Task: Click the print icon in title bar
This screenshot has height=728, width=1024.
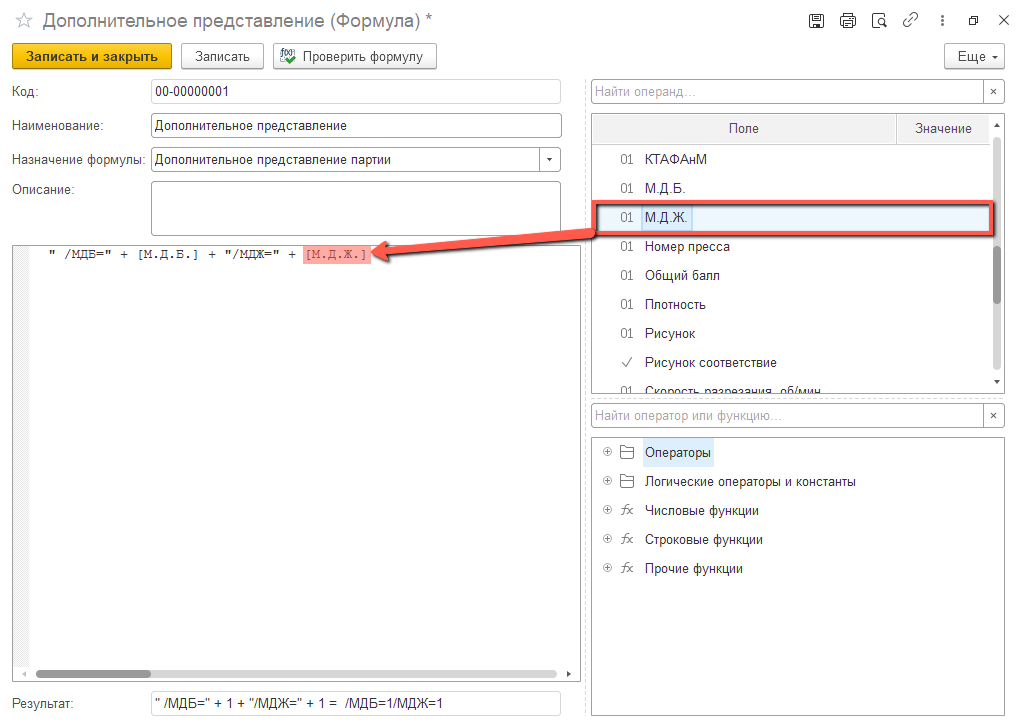Action: point(848,21)
